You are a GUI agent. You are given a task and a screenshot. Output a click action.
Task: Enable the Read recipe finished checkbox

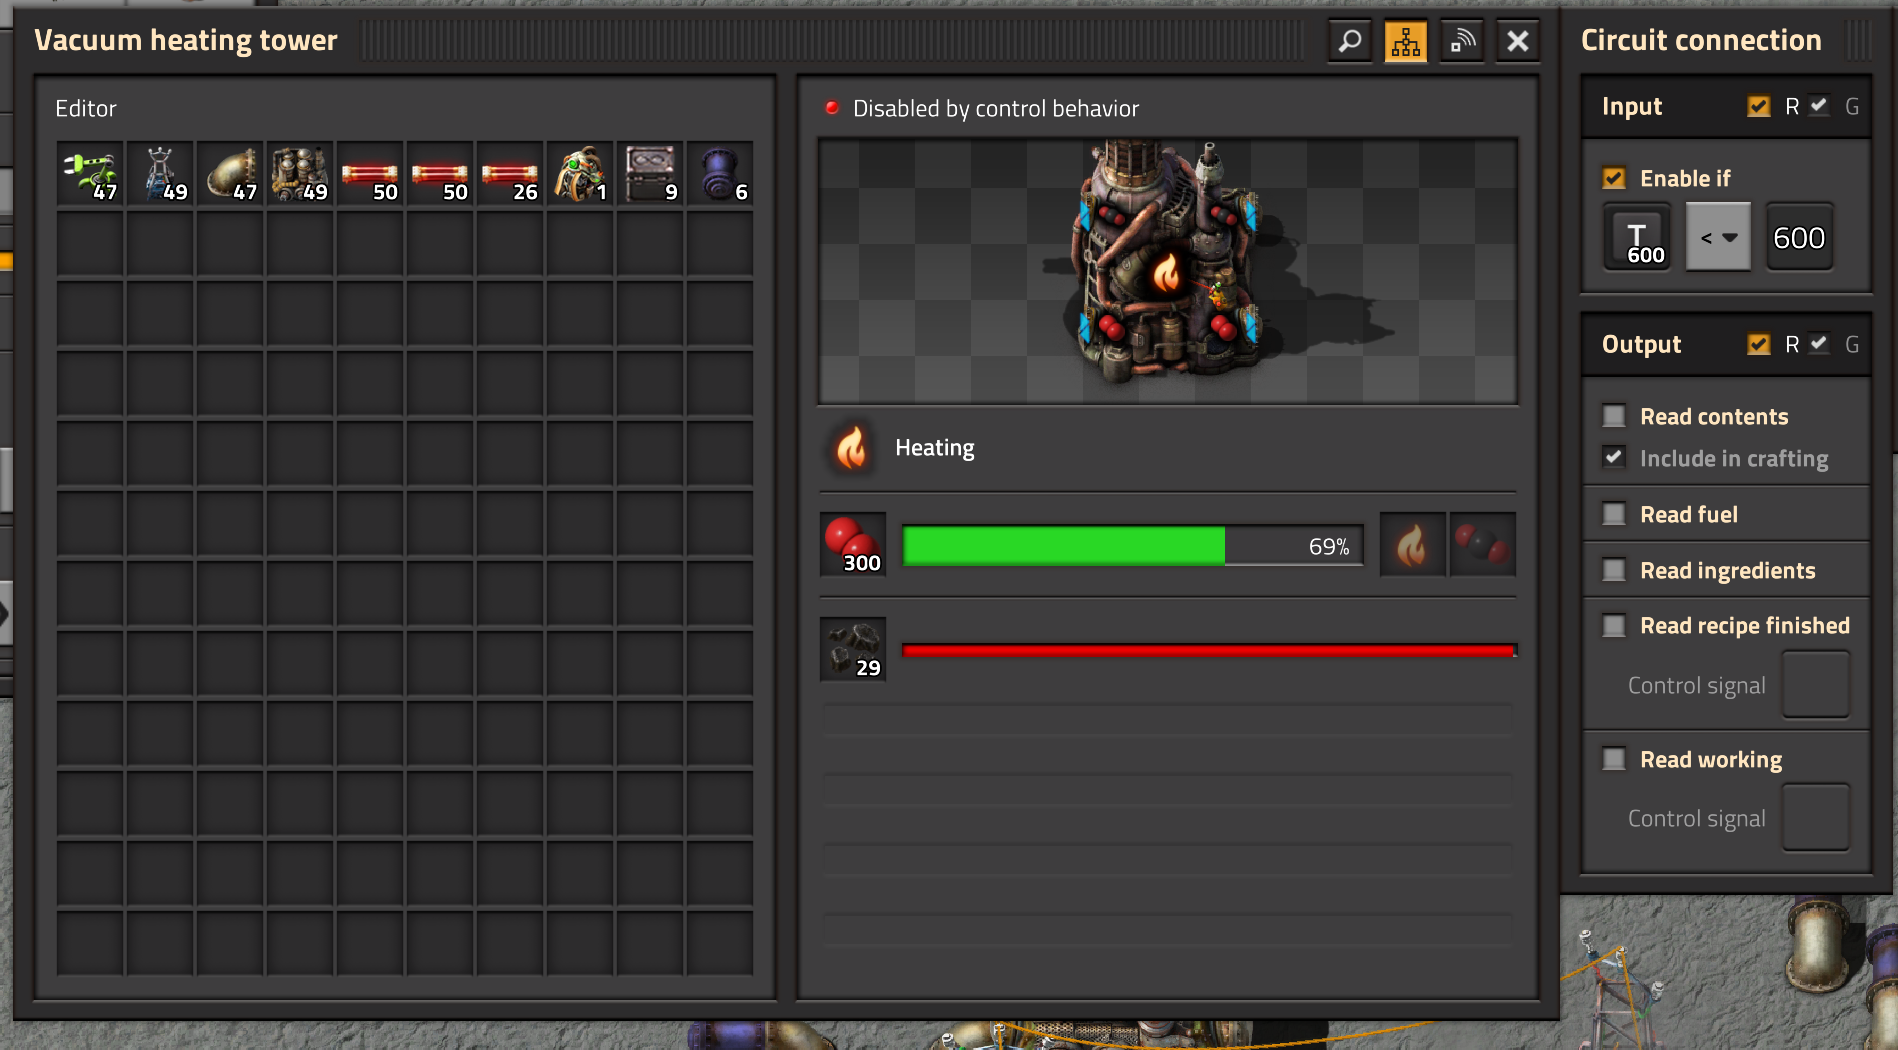point(1614,626)
